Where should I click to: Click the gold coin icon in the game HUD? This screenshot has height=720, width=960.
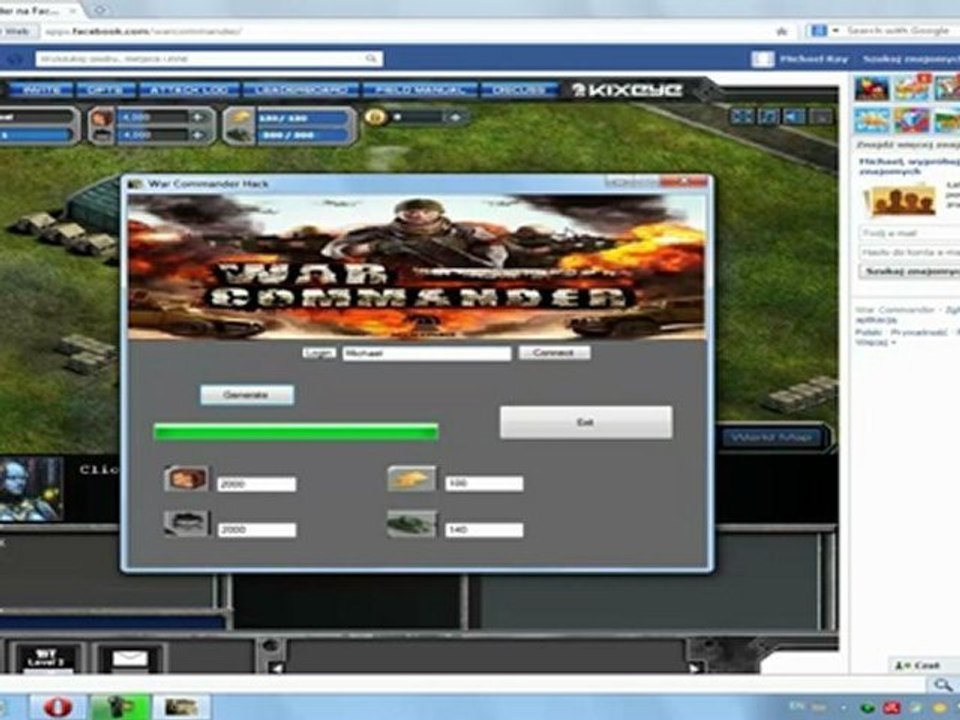coord(375,116)
